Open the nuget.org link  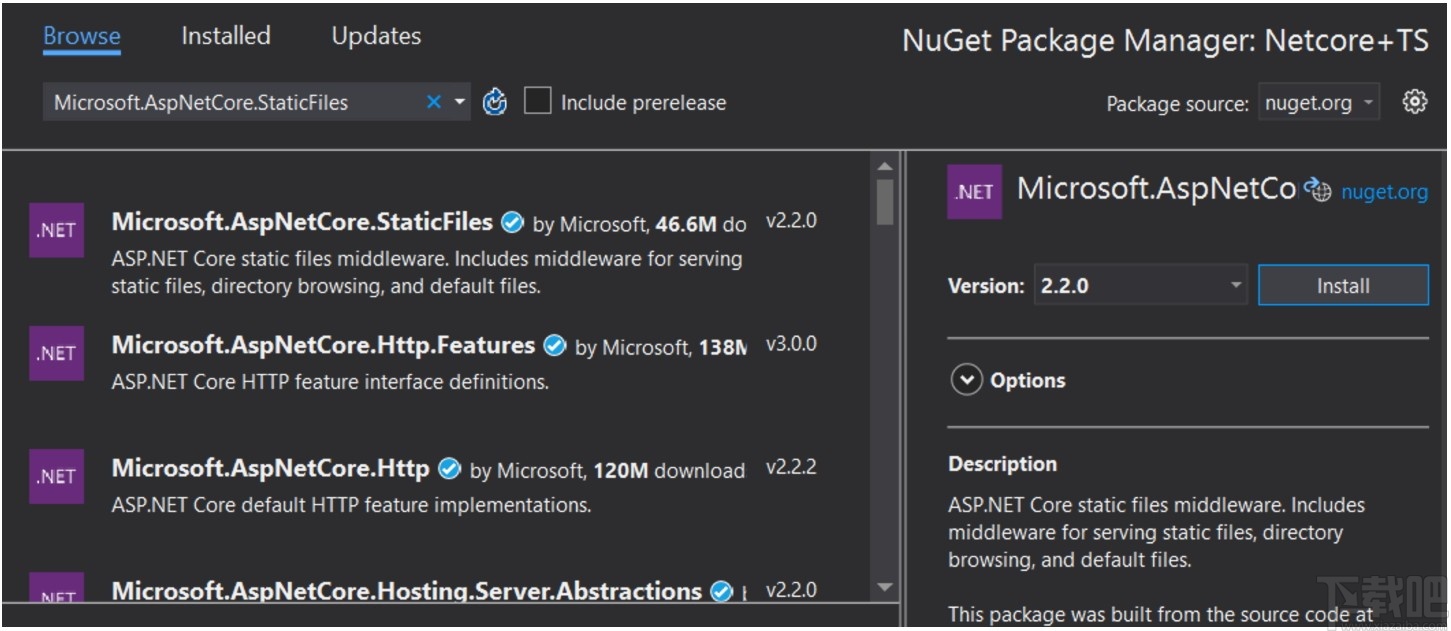1384,191
